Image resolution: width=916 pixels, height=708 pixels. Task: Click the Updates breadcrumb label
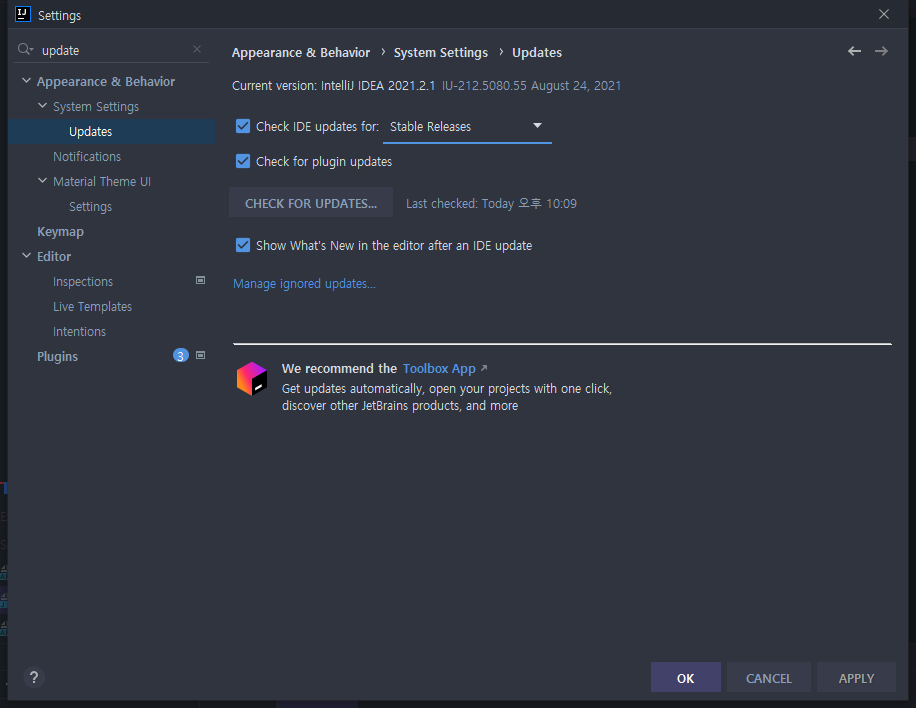(537, 53)
